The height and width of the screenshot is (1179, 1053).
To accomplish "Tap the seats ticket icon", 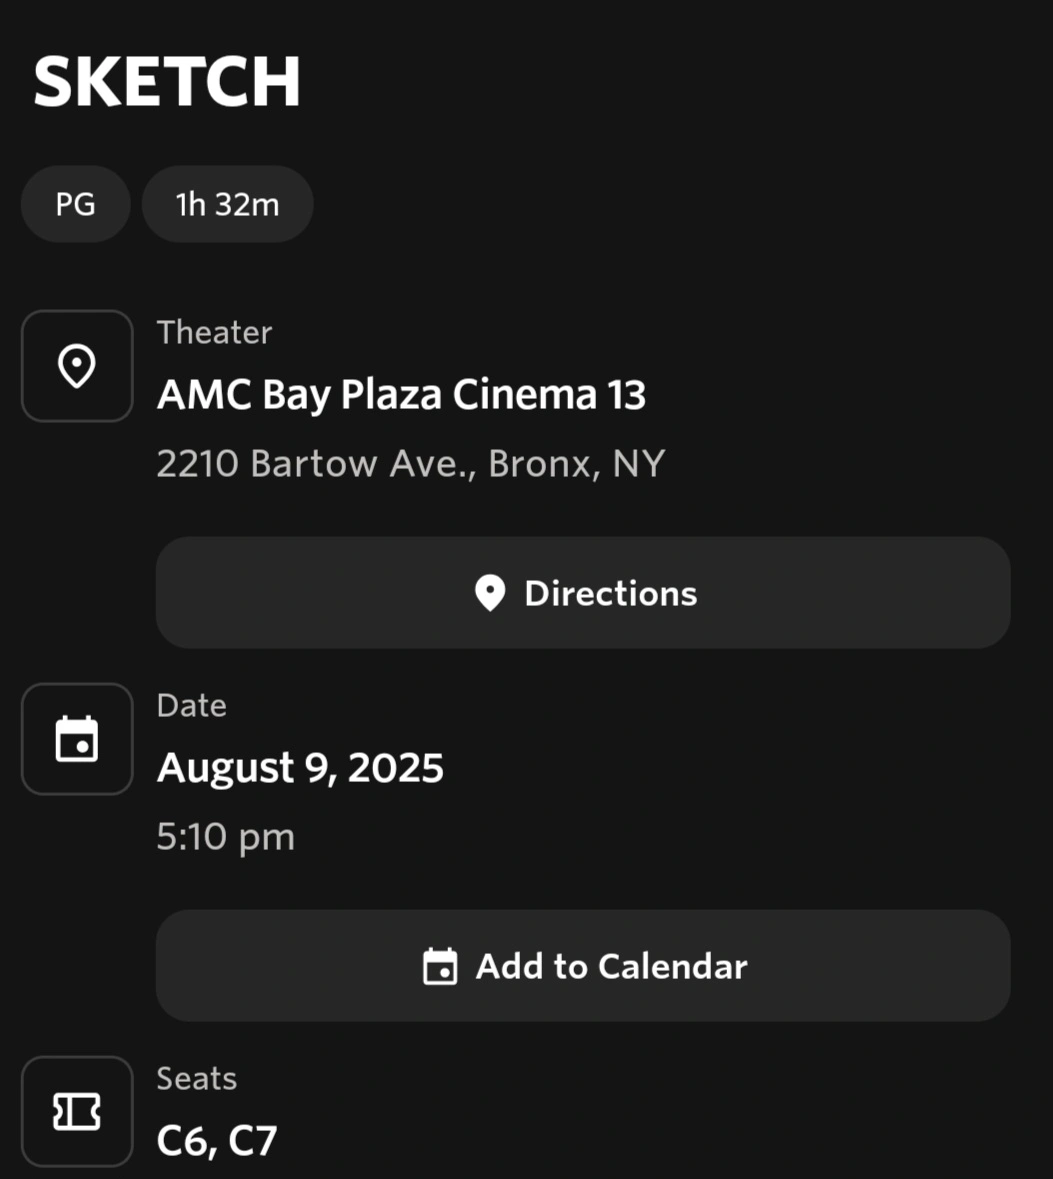I will 77,1111.
